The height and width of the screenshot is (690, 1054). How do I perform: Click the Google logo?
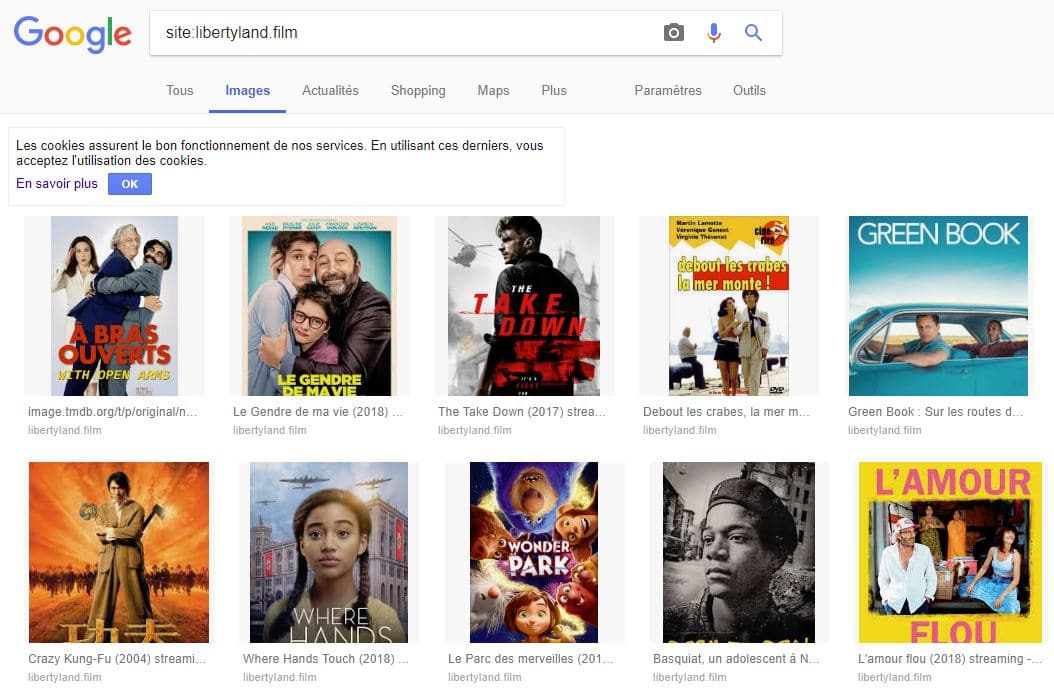[73, 34]
